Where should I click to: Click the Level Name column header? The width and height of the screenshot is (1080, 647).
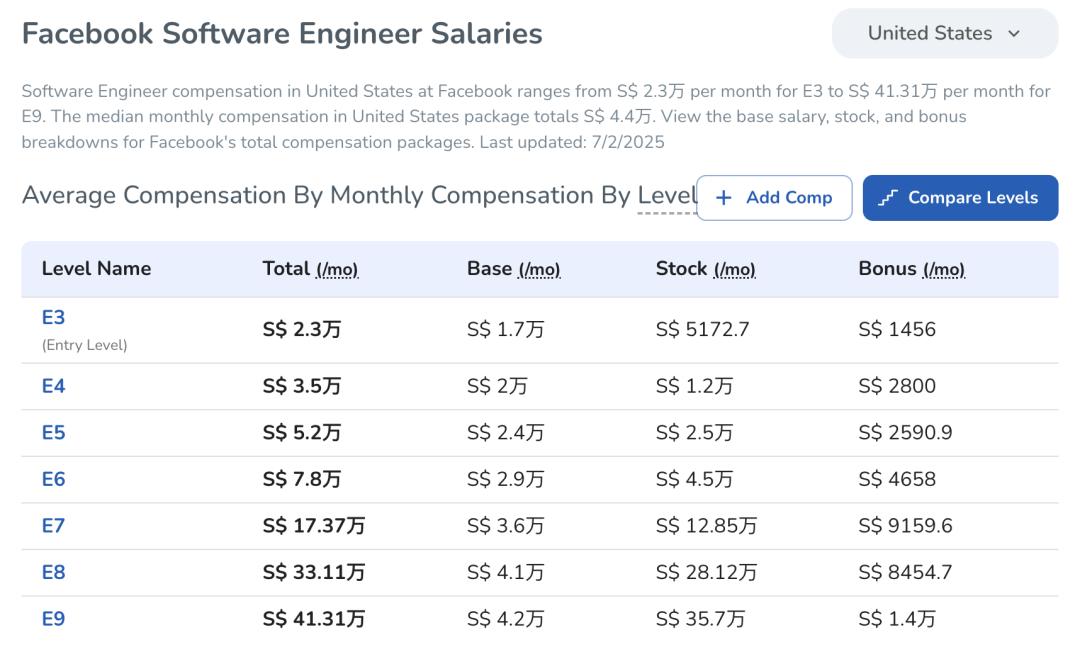(96, 269)
